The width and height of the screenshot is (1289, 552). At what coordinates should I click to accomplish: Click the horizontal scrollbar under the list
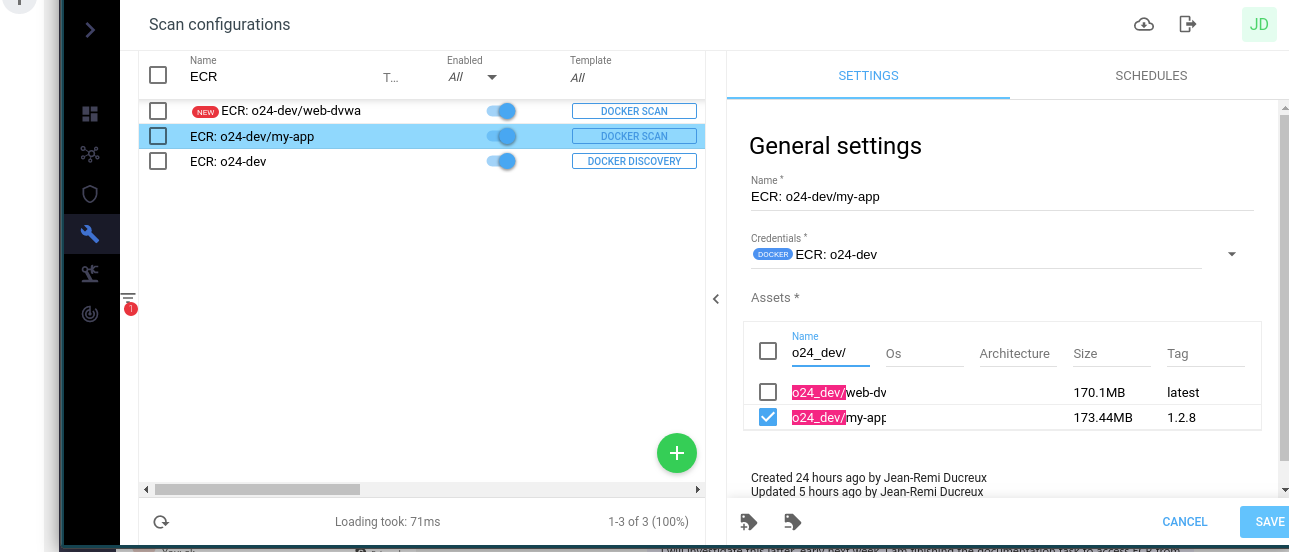click(257, 490)
